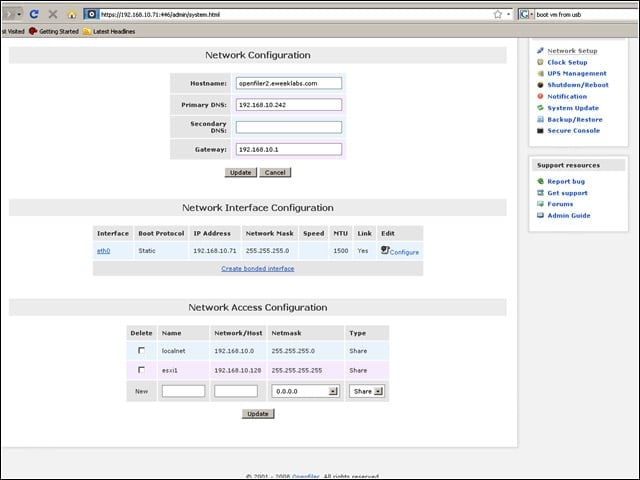Click the Secondary DNS input field
640x480 pixels.
(x=289, y=127)
